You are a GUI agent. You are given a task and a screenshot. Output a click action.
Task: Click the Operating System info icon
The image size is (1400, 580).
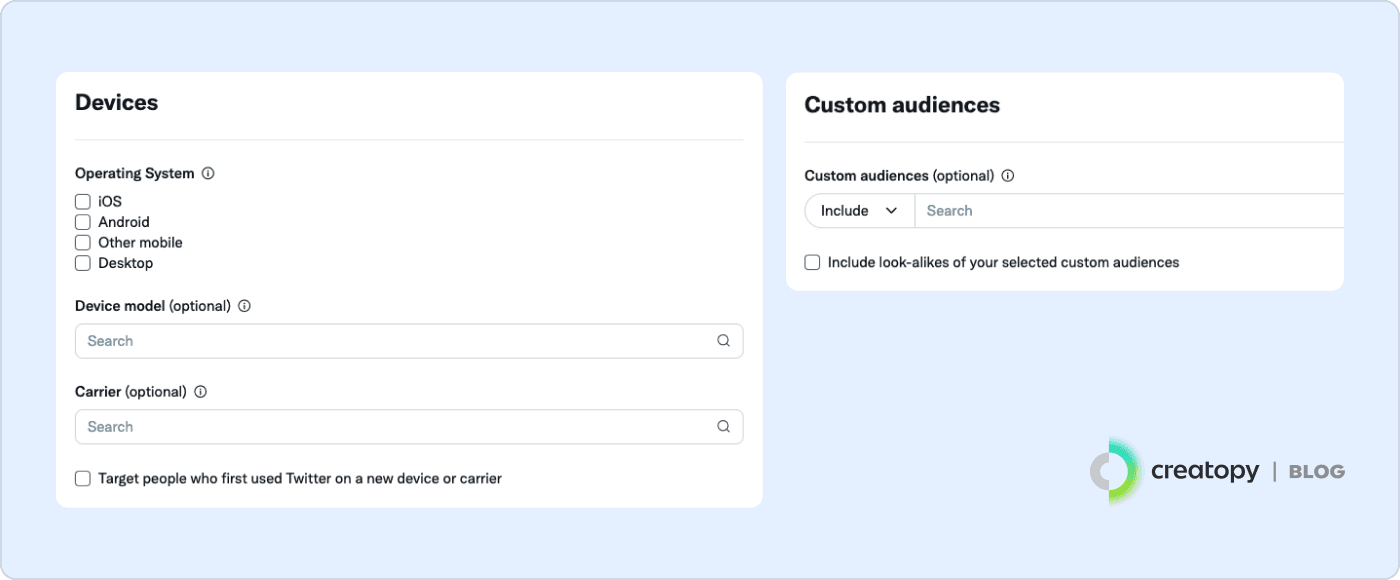point(208,173)
